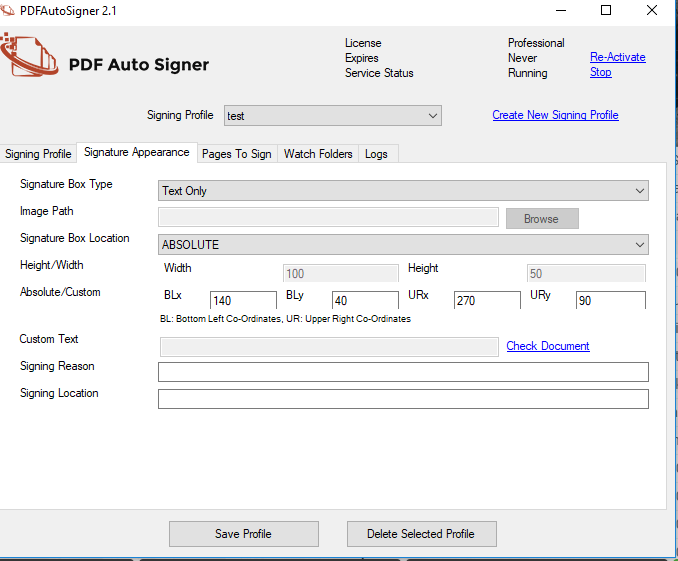Viewport: 678px width, 561px height.
Task: Click the BLx field showing 140
Action: (x=243, y=300)
